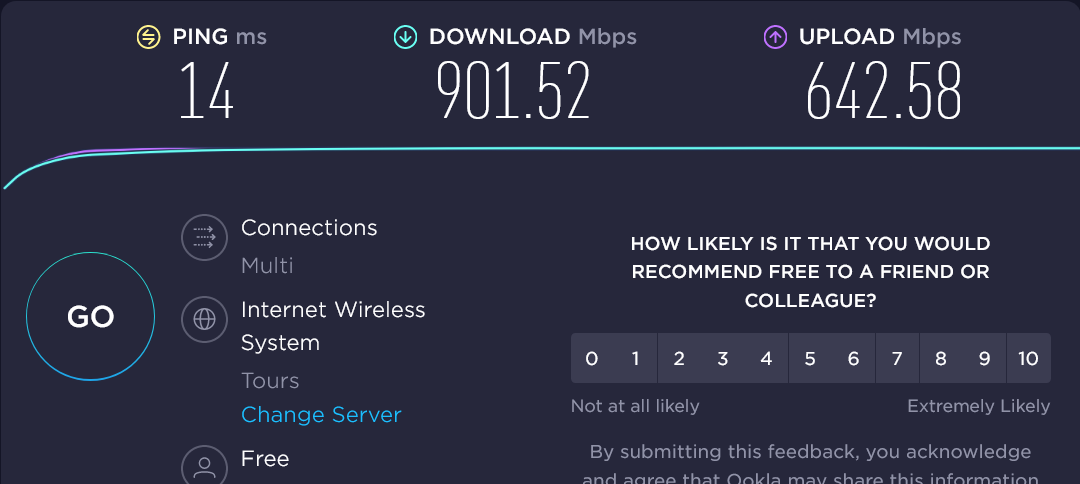Click the purple upload arrow icon

pyautogui.click(x=775, y=38)
